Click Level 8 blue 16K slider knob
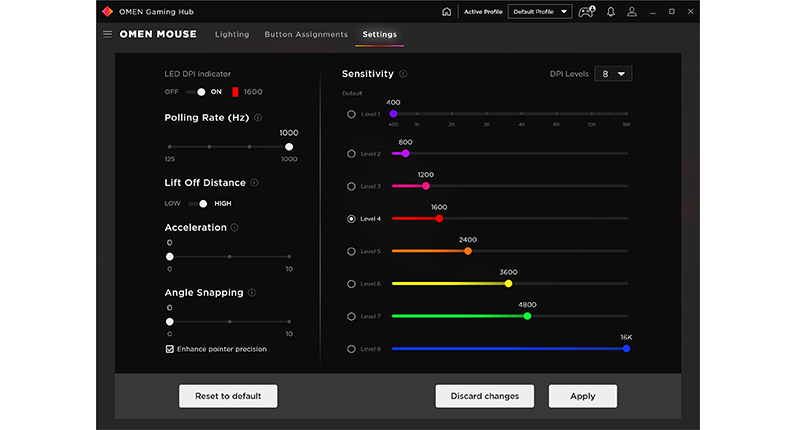The image size is (795, 430). (x=626, y=348)
